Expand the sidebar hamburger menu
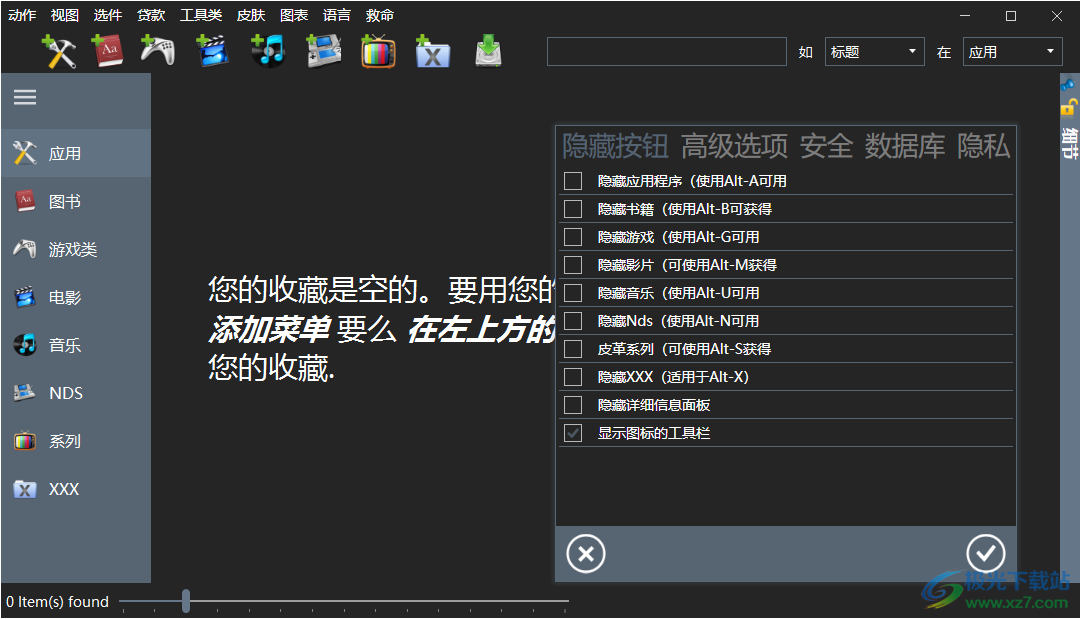The image size is (1081, 619). tap(24, 97)
